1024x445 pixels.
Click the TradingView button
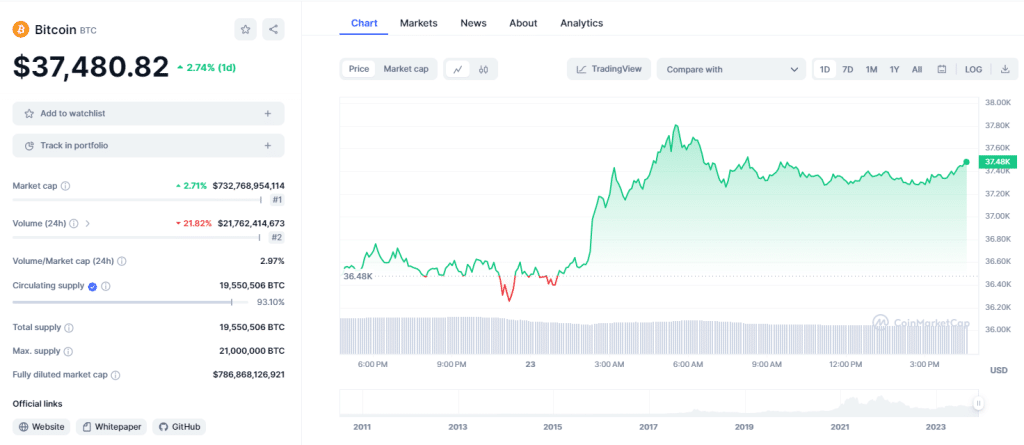[x=609, y=69]
